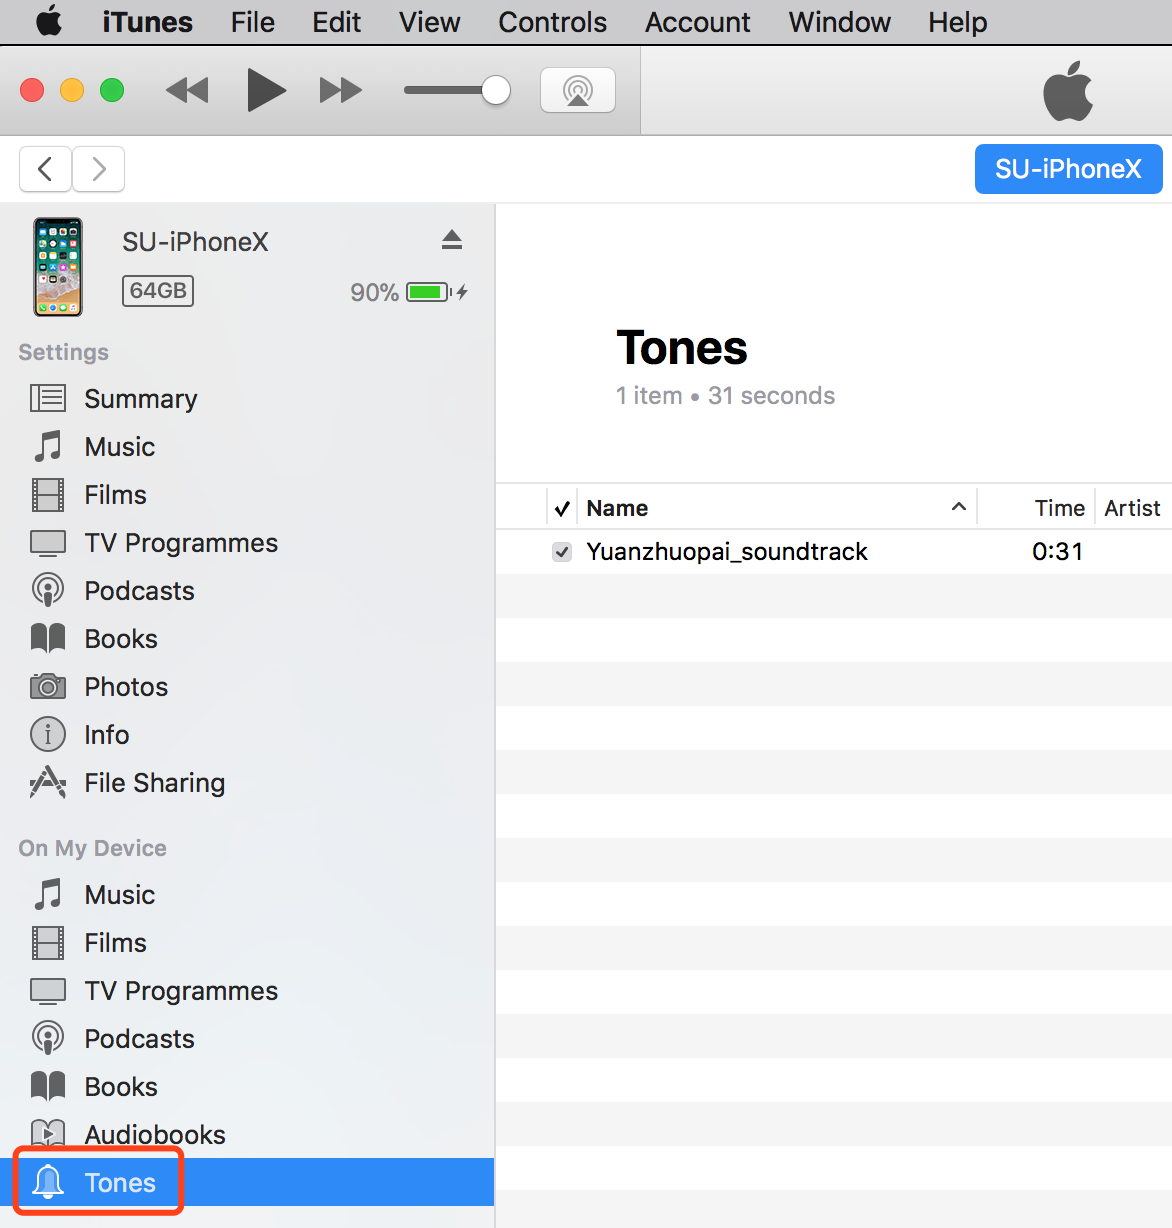Open the AirPlay output selector
The width and height of the screenshot is (1172, 1228).
[578, 91]
